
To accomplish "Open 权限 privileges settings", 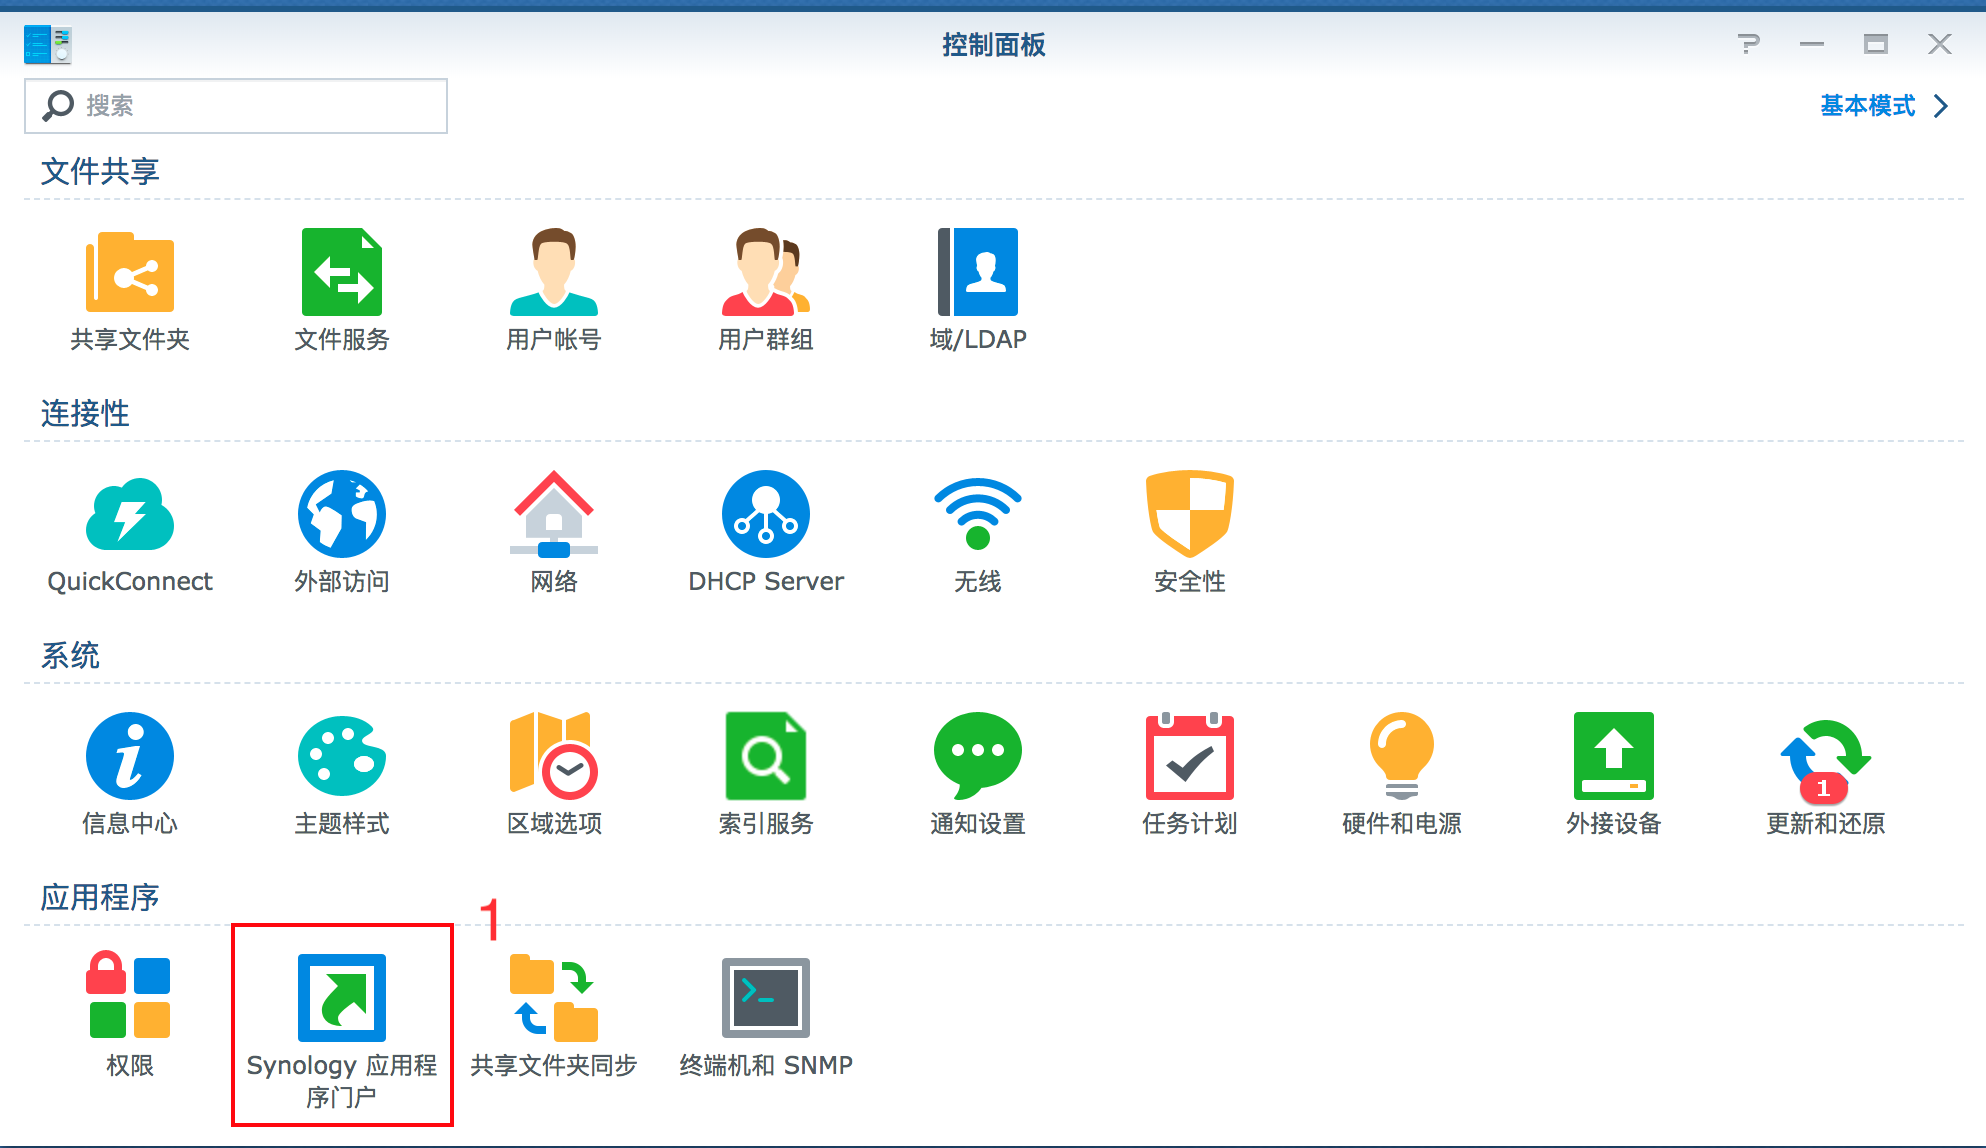I will pos(130,996).
